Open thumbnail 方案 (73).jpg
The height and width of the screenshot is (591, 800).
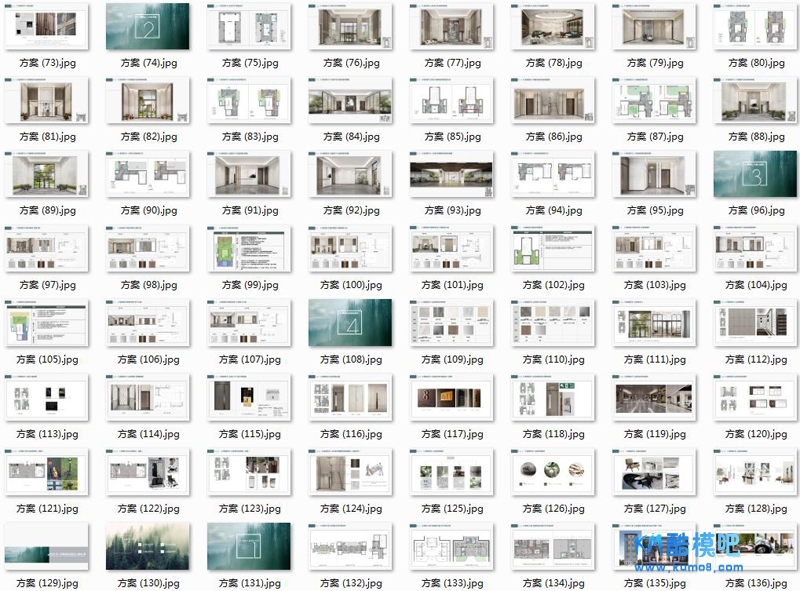click(47, 27)
